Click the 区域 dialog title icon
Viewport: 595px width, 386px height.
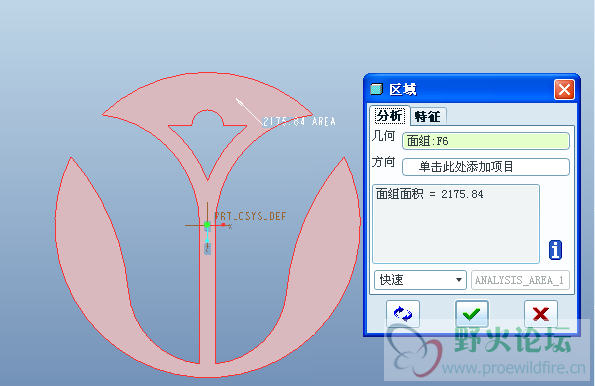(x=376, y=90)
